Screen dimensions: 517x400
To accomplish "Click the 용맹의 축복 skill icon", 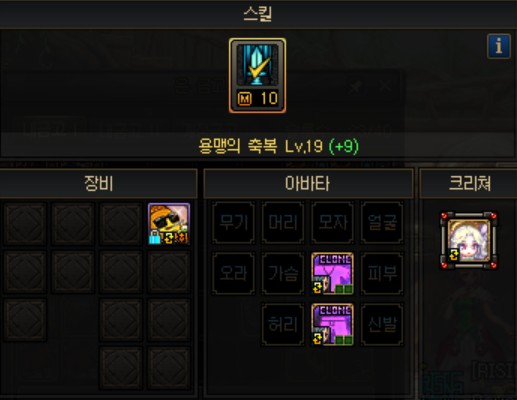I will (257, 75).
